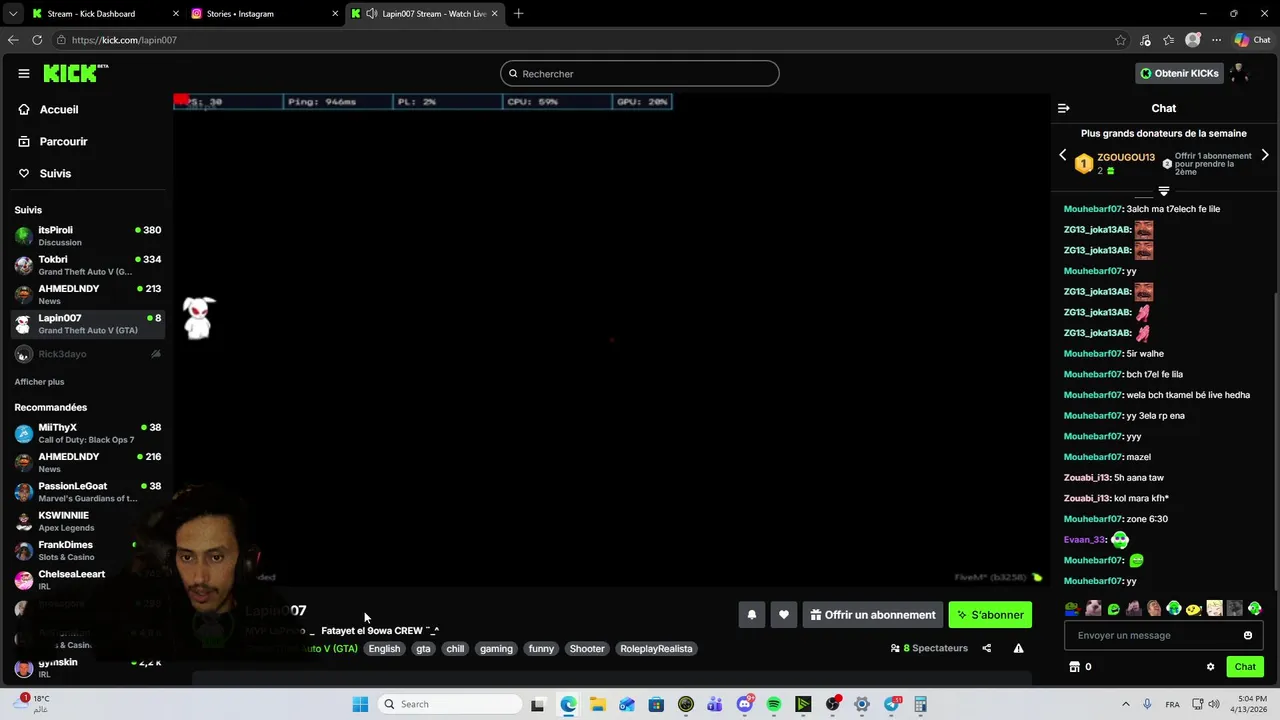Insert the yellow bee emote
1280x720 pixels.
1194,608
